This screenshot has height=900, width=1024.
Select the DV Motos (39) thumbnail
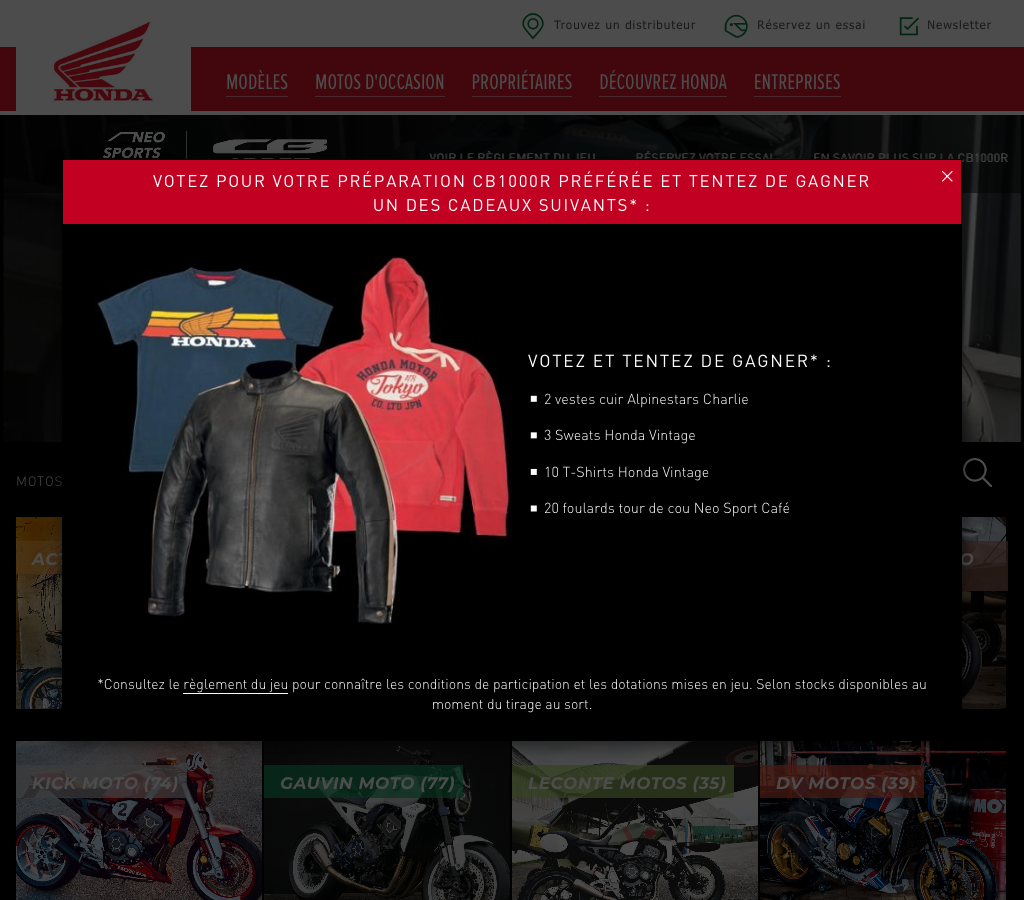tap(883, 820)
